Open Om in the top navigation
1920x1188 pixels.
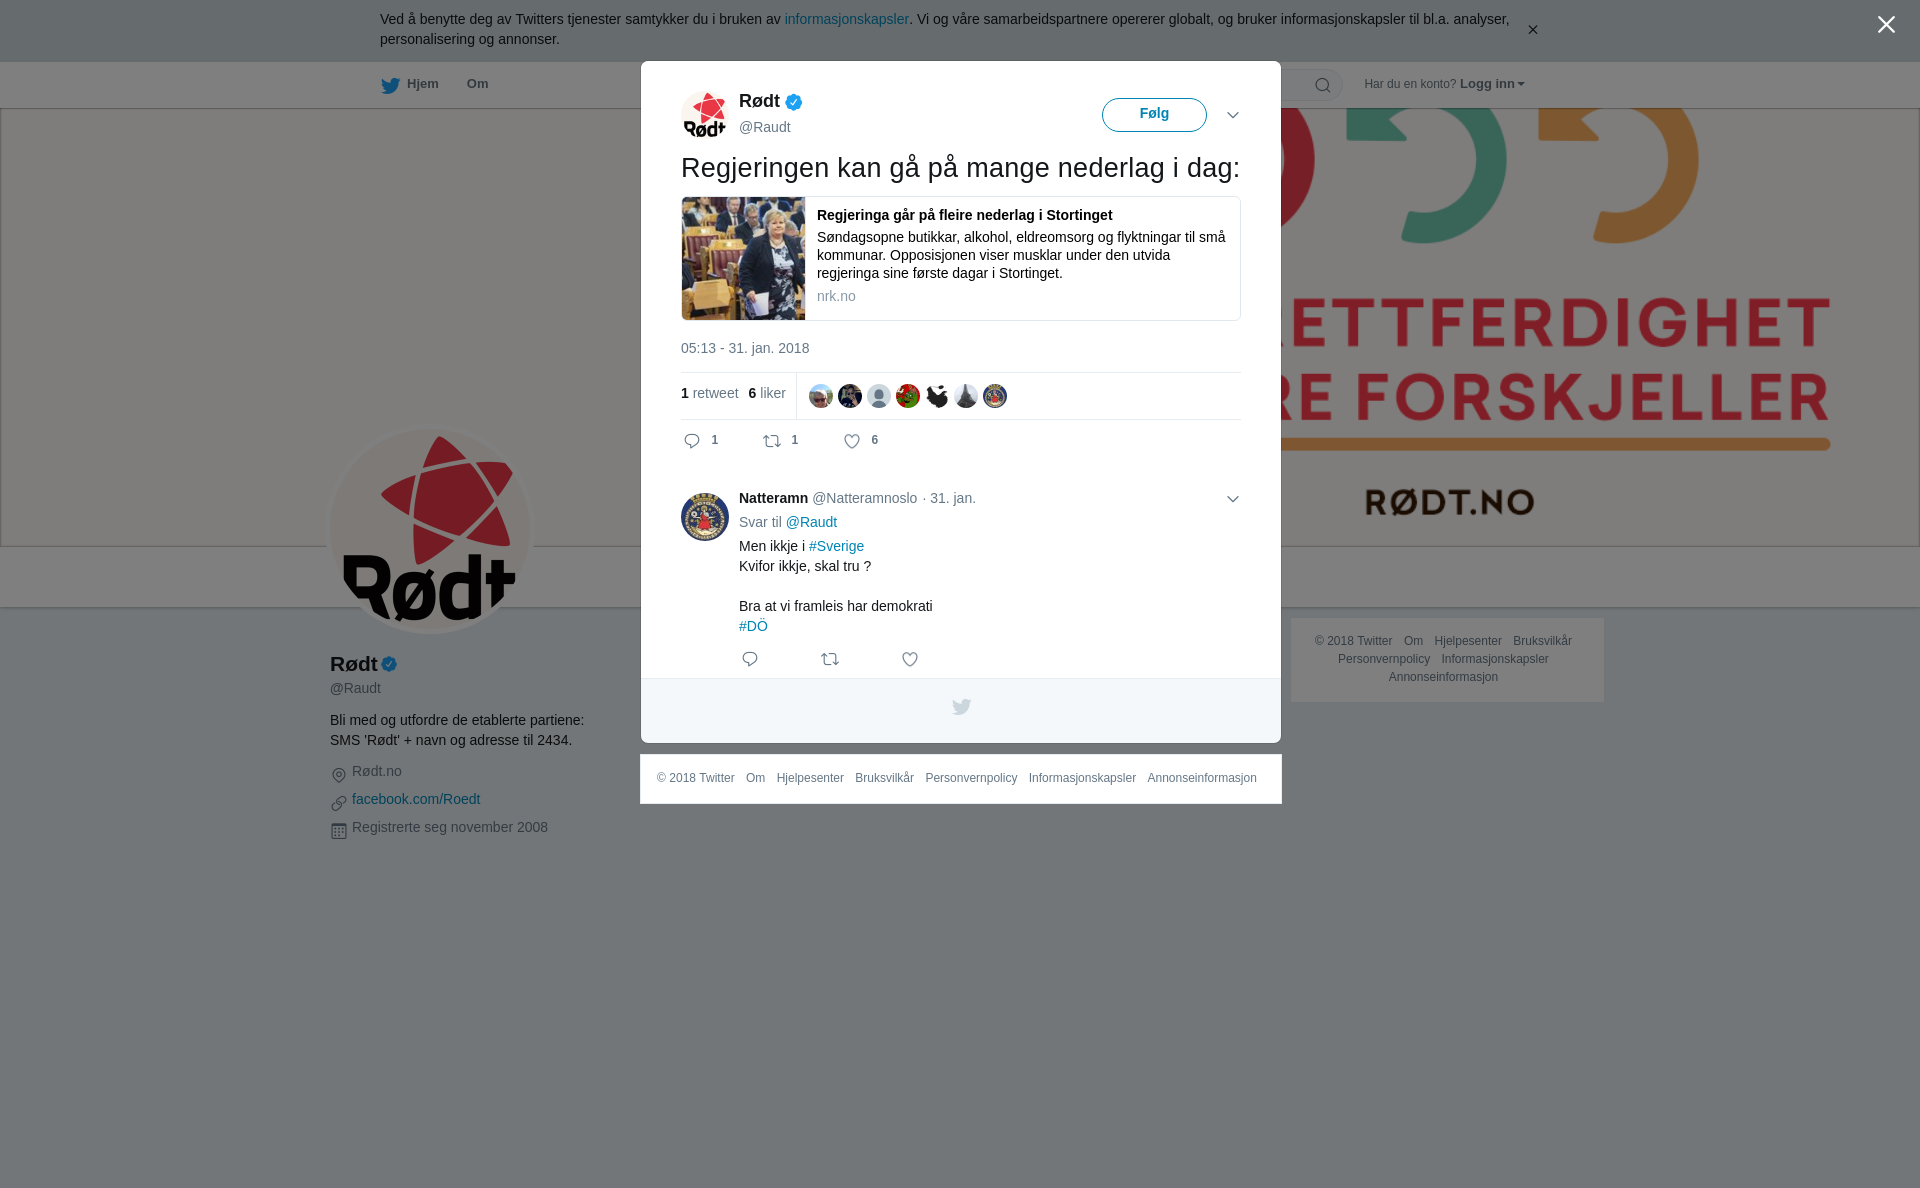477,84
